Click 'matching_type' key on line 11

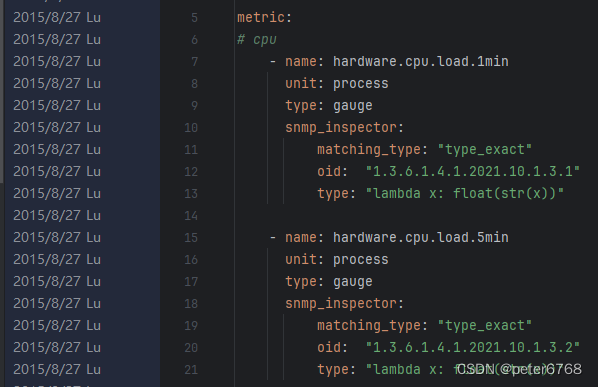point(369,149)
